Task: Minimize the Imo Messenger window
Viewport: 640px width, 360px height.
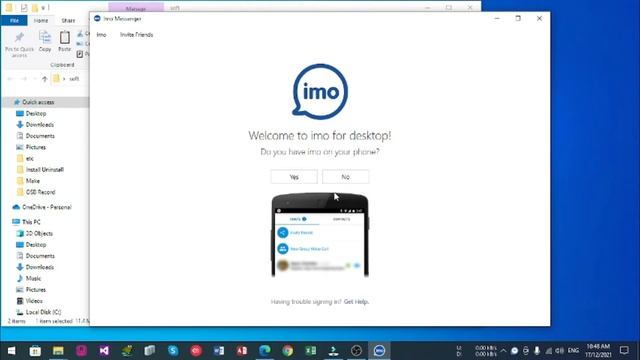Action: tap(497, 18)
